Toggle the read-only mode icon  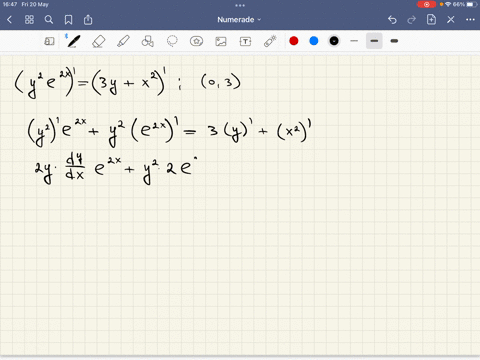[49, 41]
